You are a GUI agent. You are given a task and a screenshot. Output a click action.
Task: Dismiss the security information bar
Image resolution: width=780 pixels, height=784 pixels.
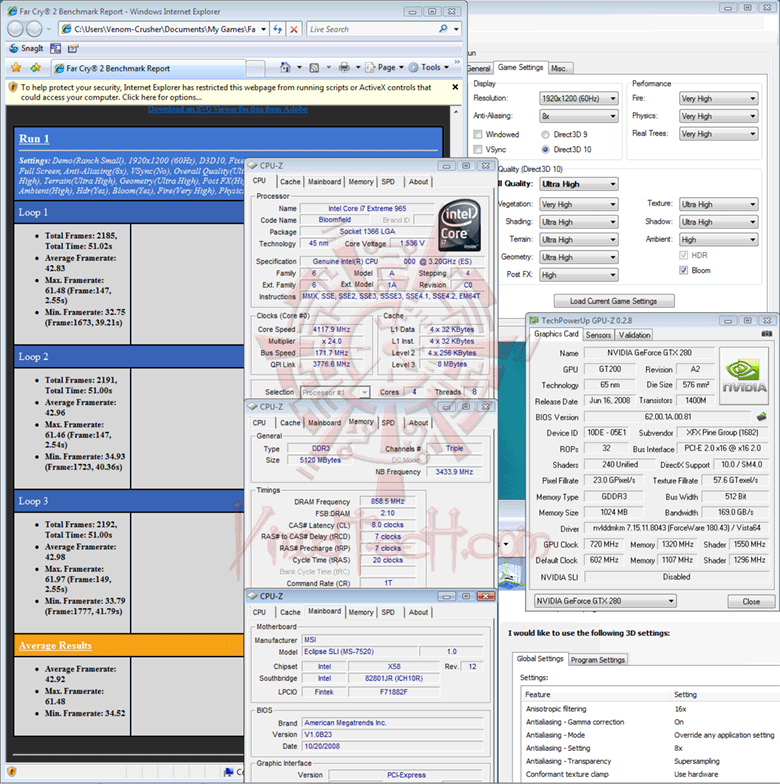pos(455,87)
